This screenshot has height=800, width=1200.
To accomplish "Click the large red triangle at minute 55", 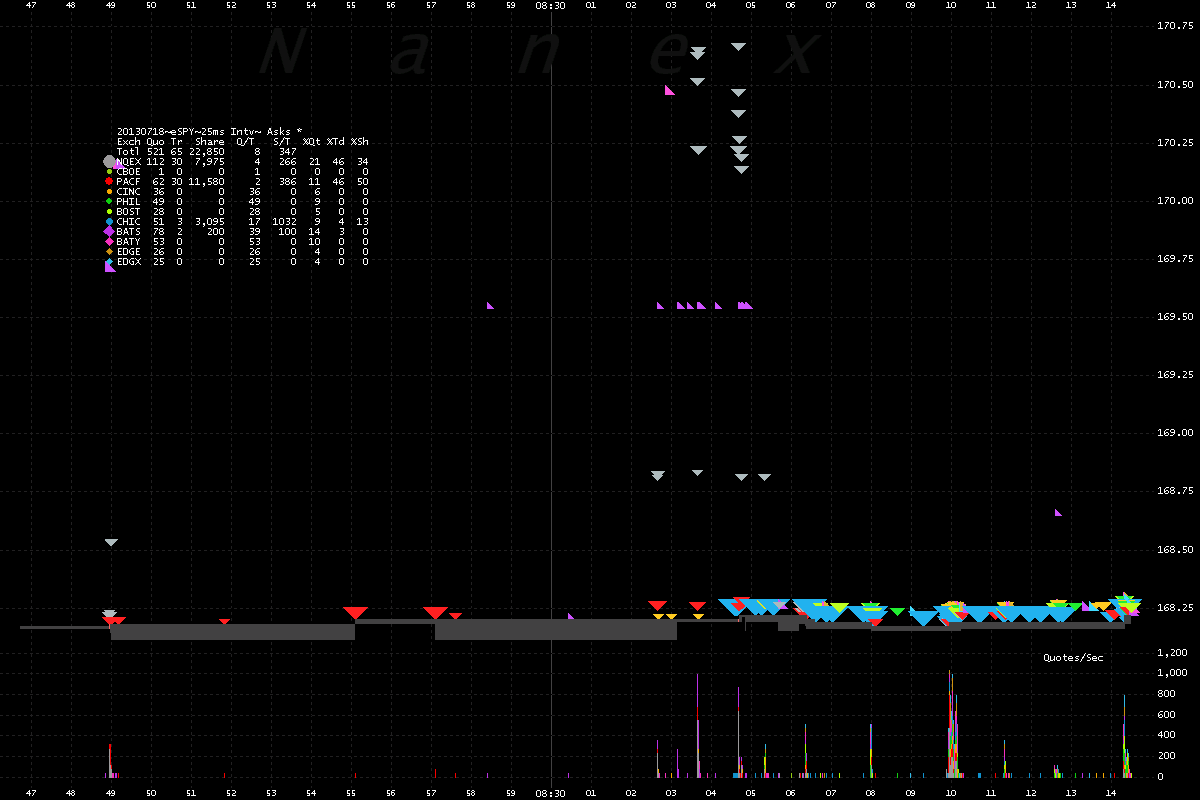I will (355, 612).
